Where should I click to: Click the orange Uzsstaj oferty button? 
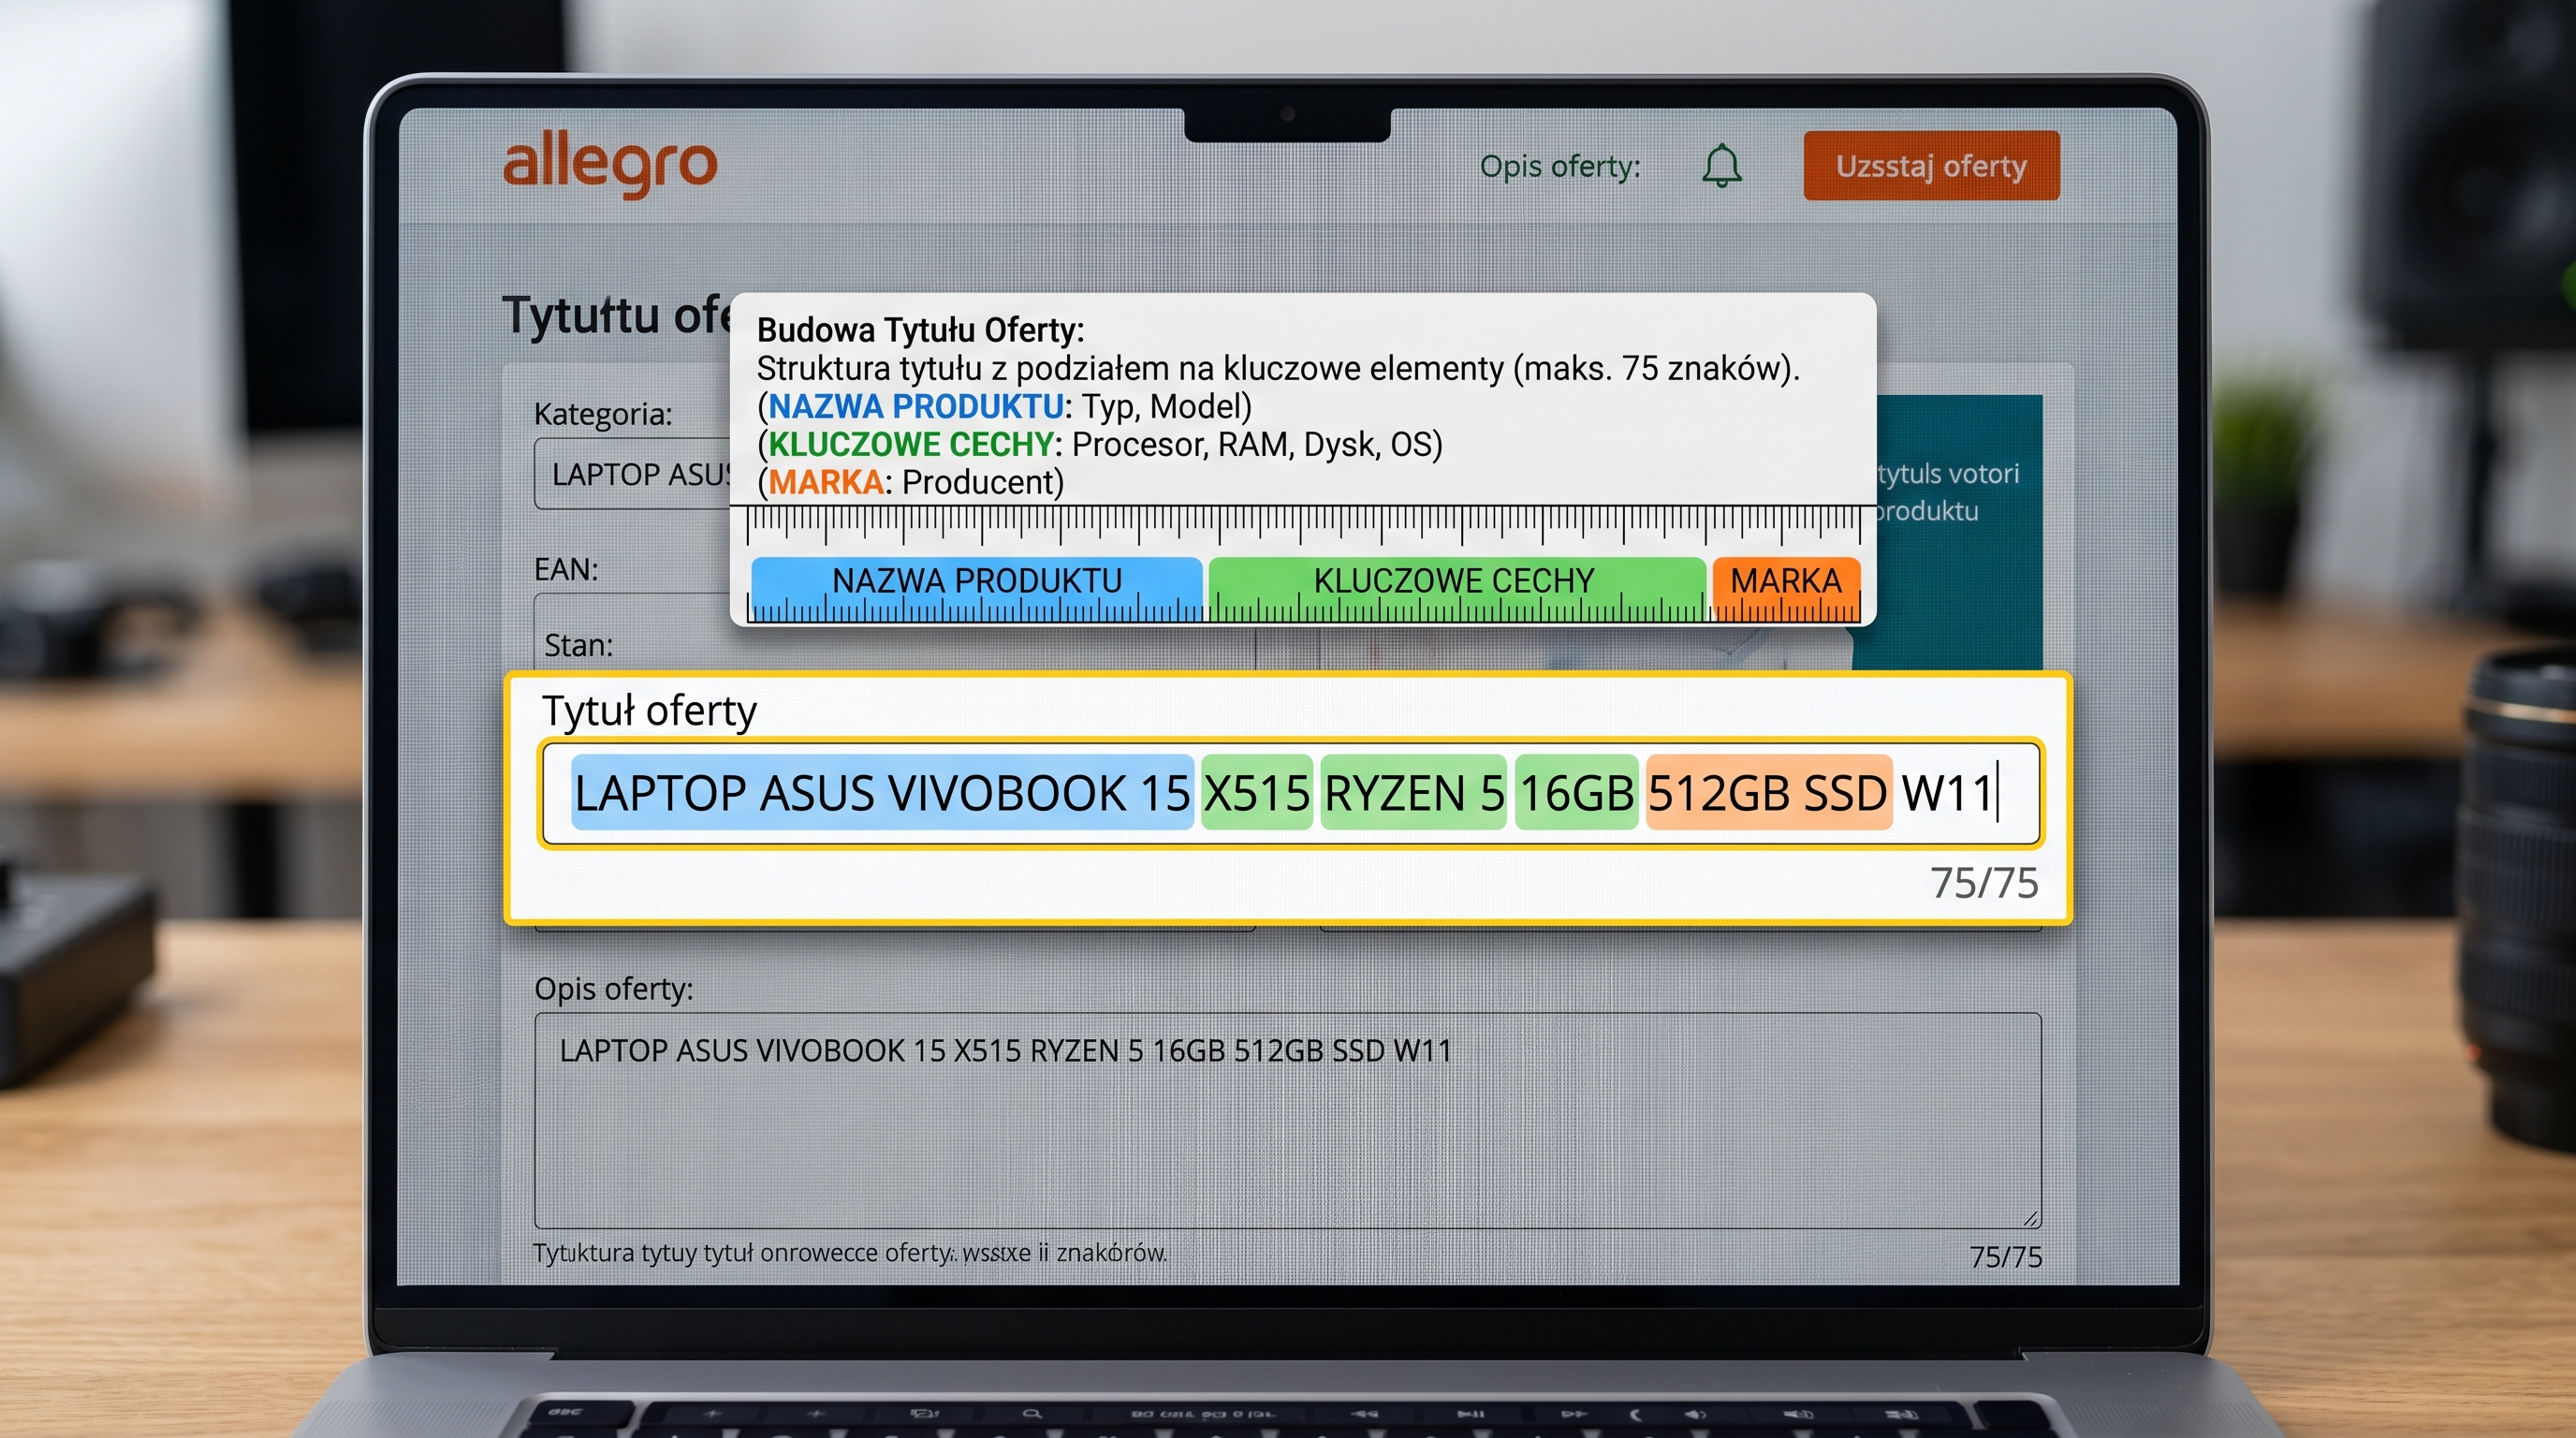[1931, 165]
